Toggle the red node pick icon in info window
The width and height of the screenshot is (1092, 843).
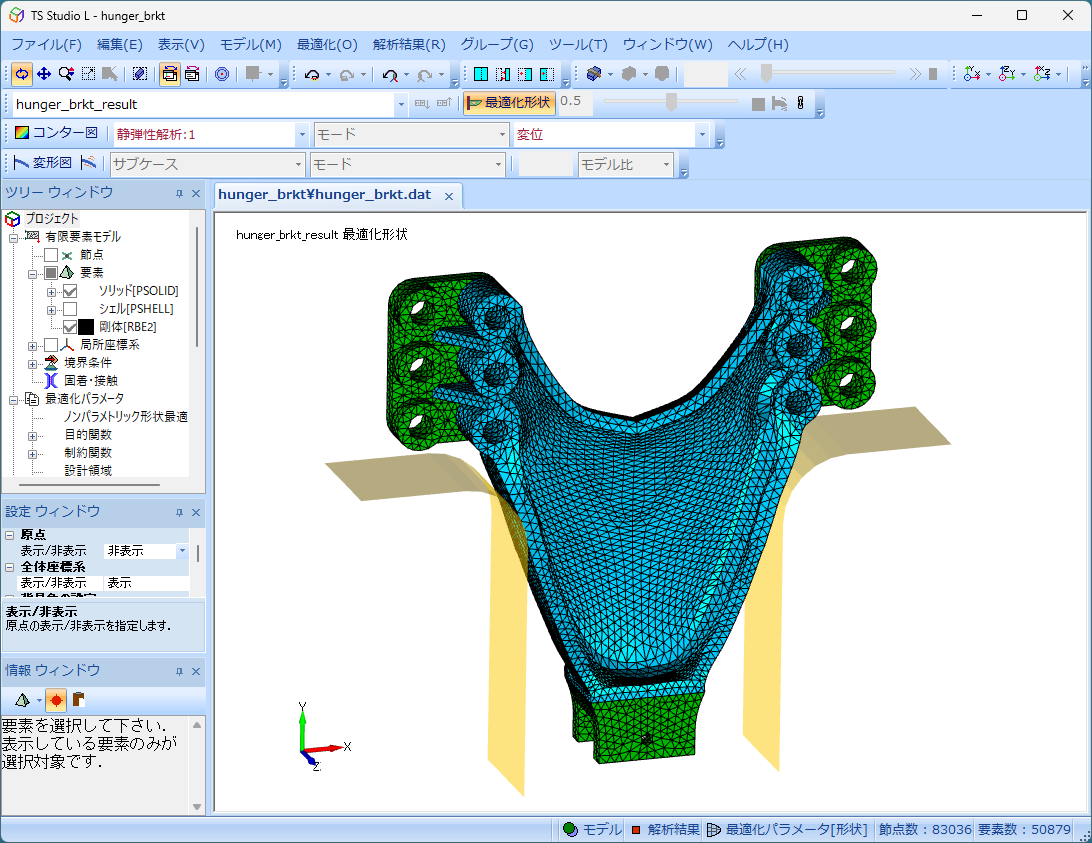[x=56, y=699]
